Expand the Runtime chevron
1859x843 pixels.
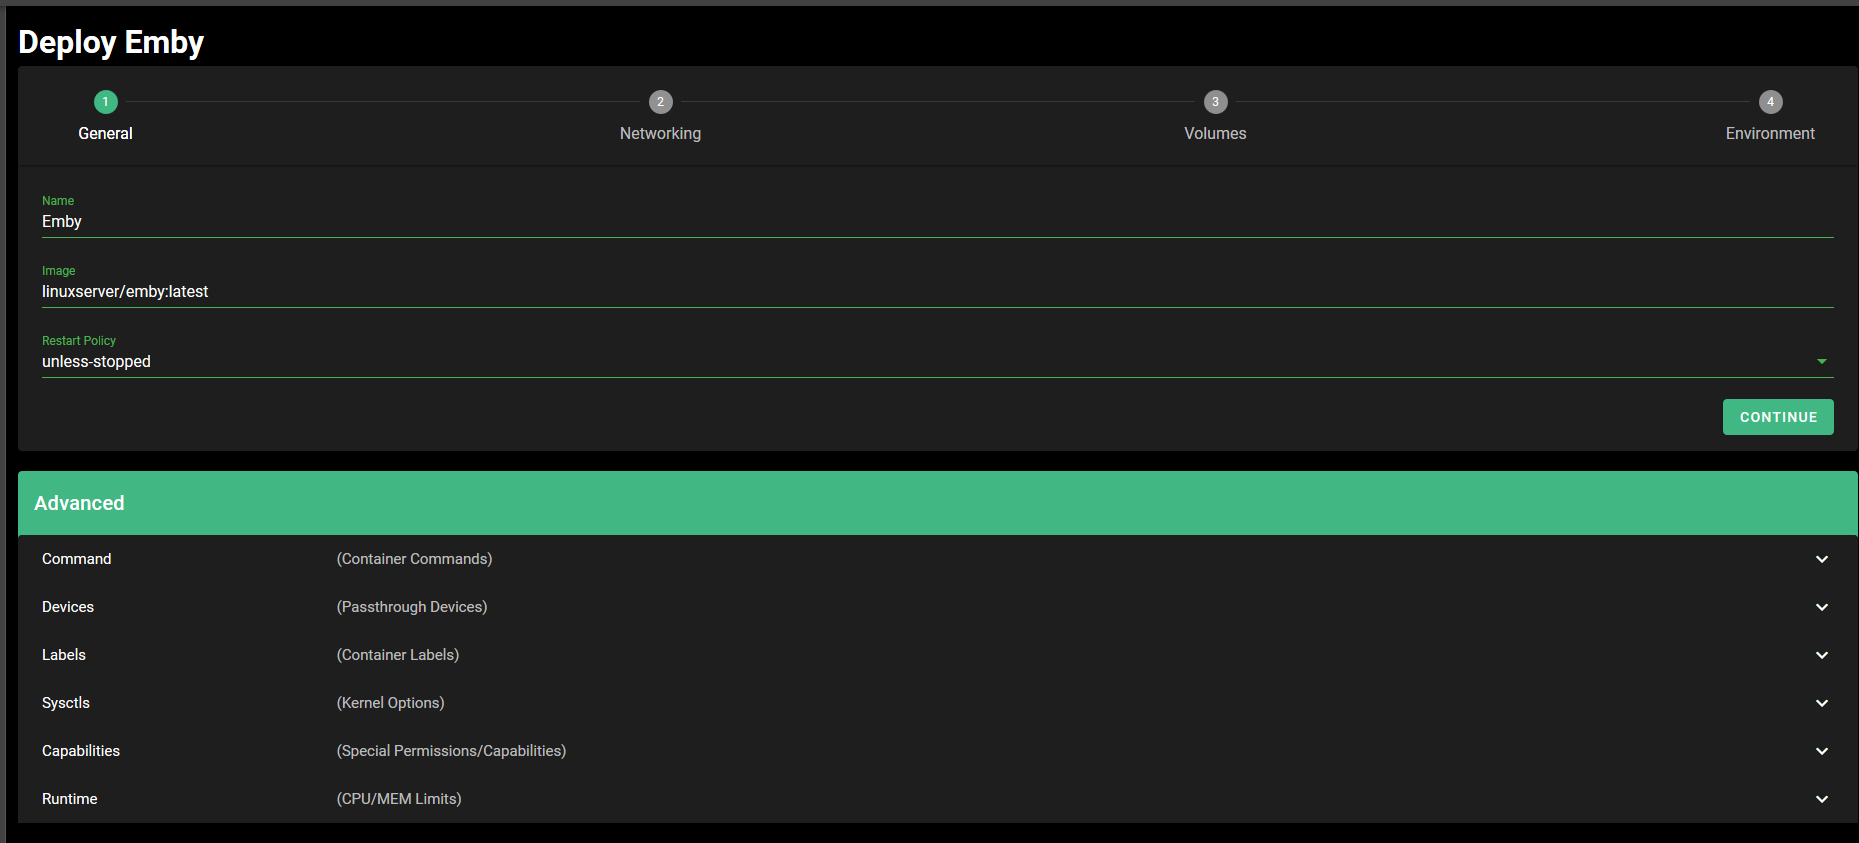tap(1822, 799)
